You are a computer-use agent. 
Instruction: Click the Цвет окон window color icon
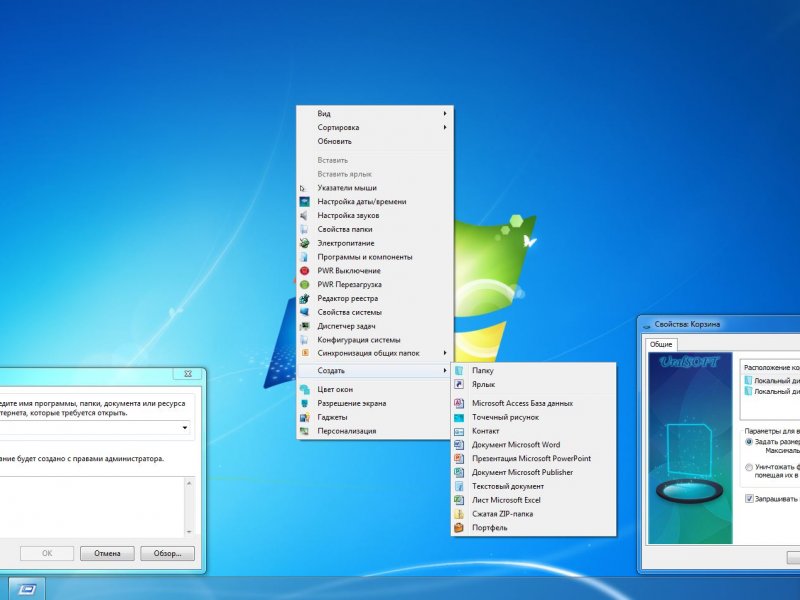coord(304,389)
